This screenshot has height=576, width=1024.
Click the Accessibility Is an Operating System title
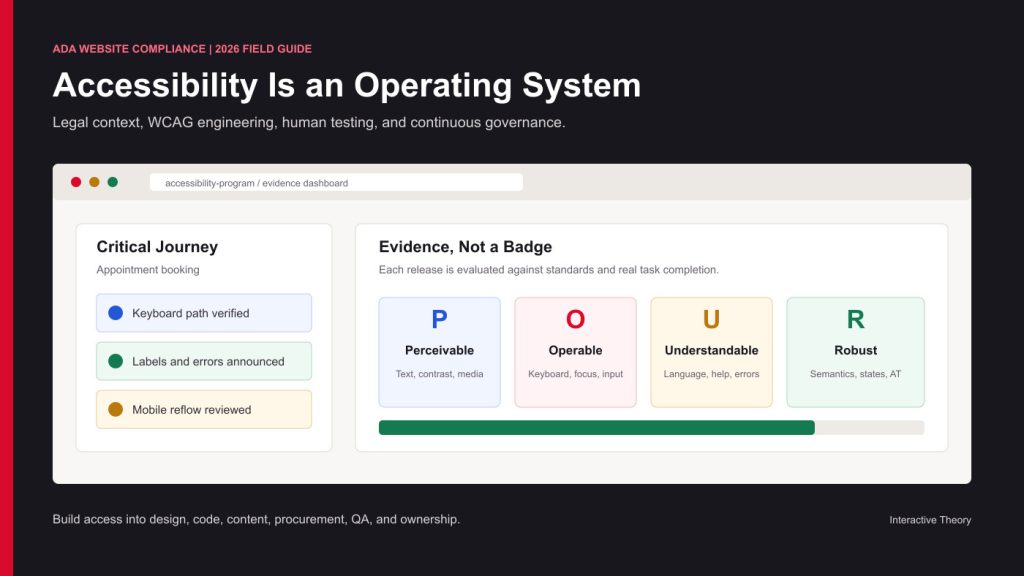coord(347,86)
